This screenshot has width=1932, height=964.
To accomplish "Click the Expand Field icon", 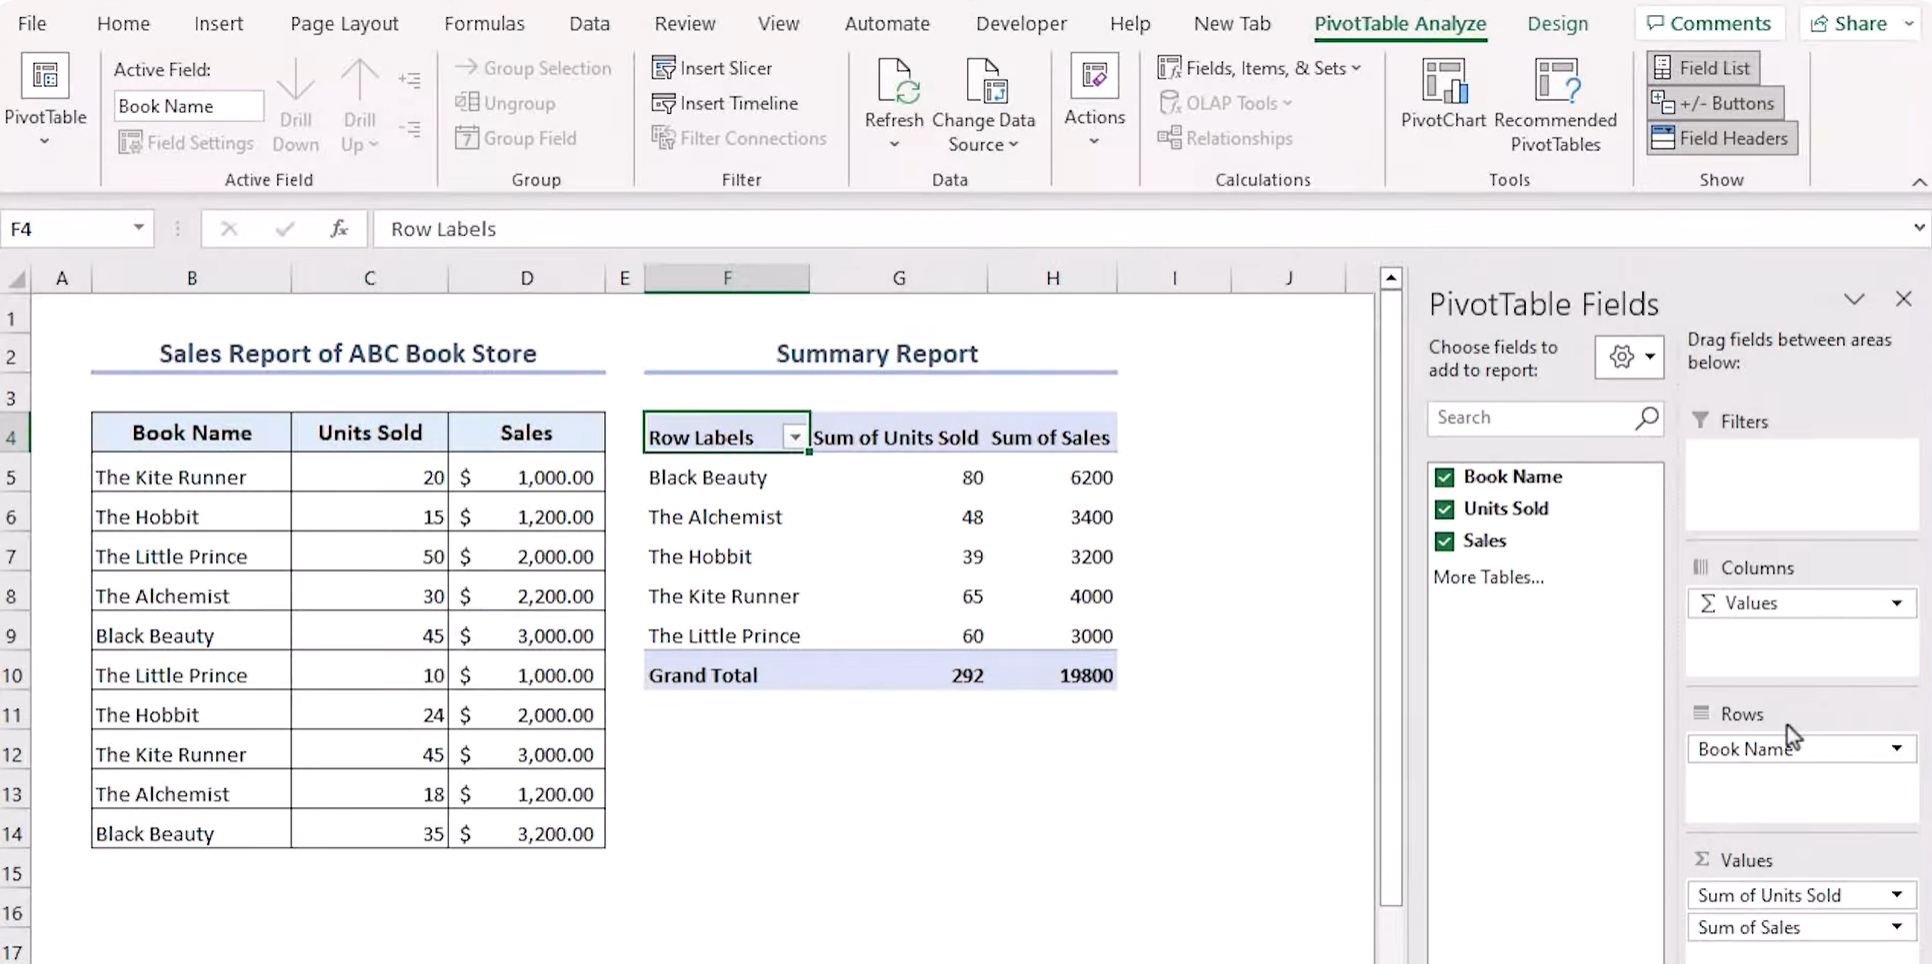I will tap(410, 80).
